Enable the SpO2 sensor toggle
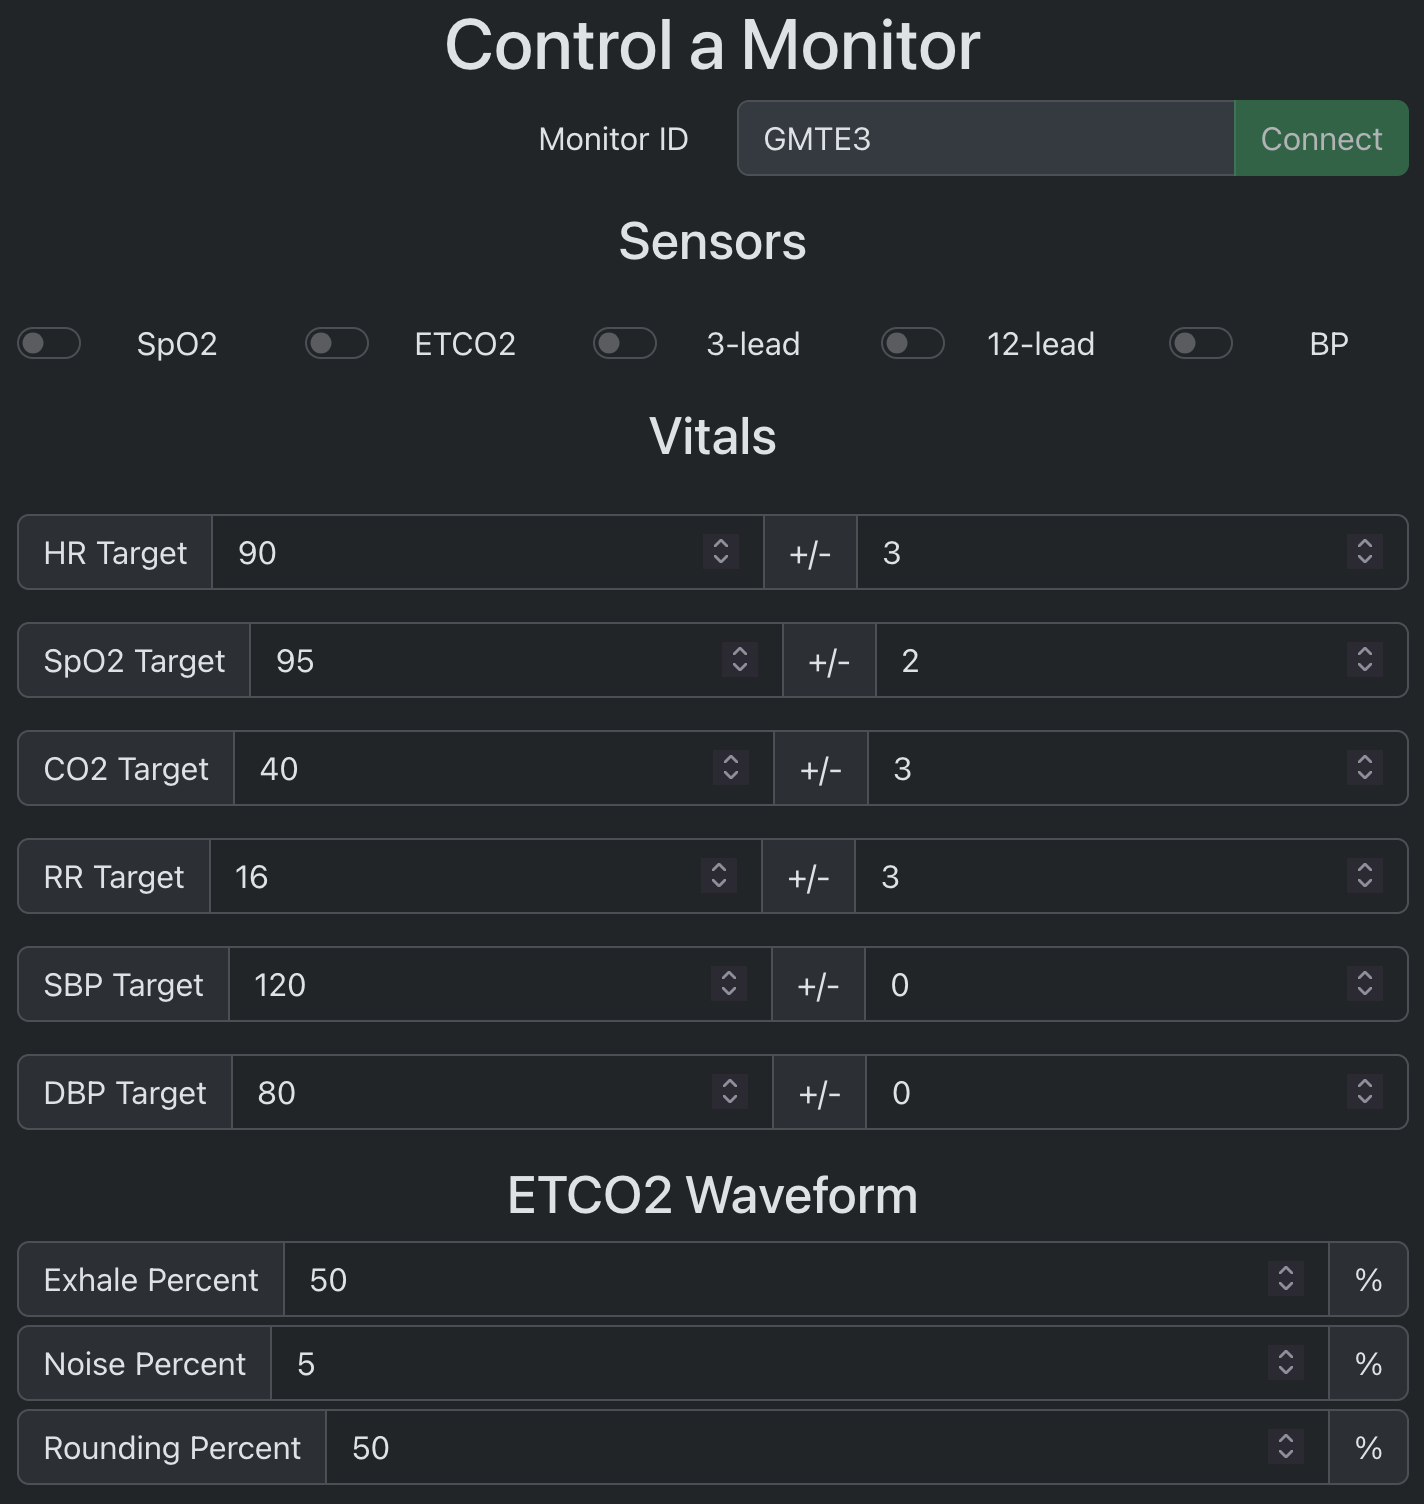This screenshot has height=1504, width=1424. (x=49, y=343)
